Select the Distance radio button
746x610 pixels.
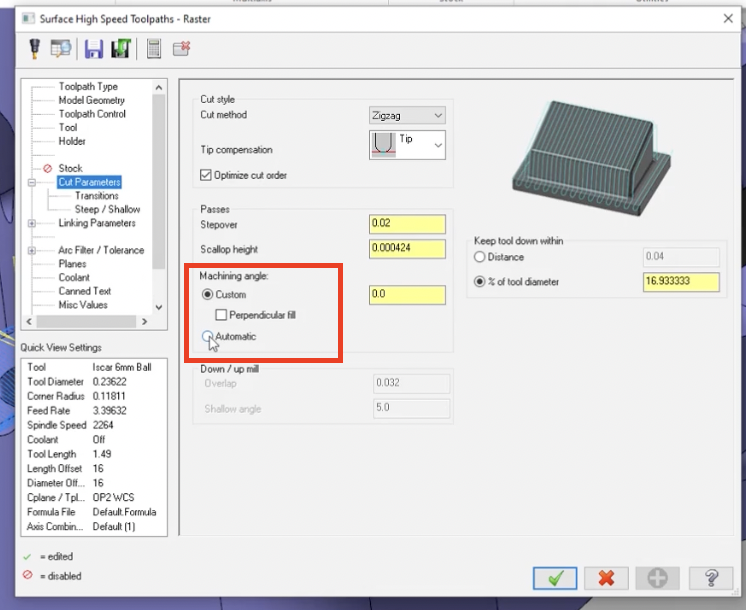click(x=479, y=257)
